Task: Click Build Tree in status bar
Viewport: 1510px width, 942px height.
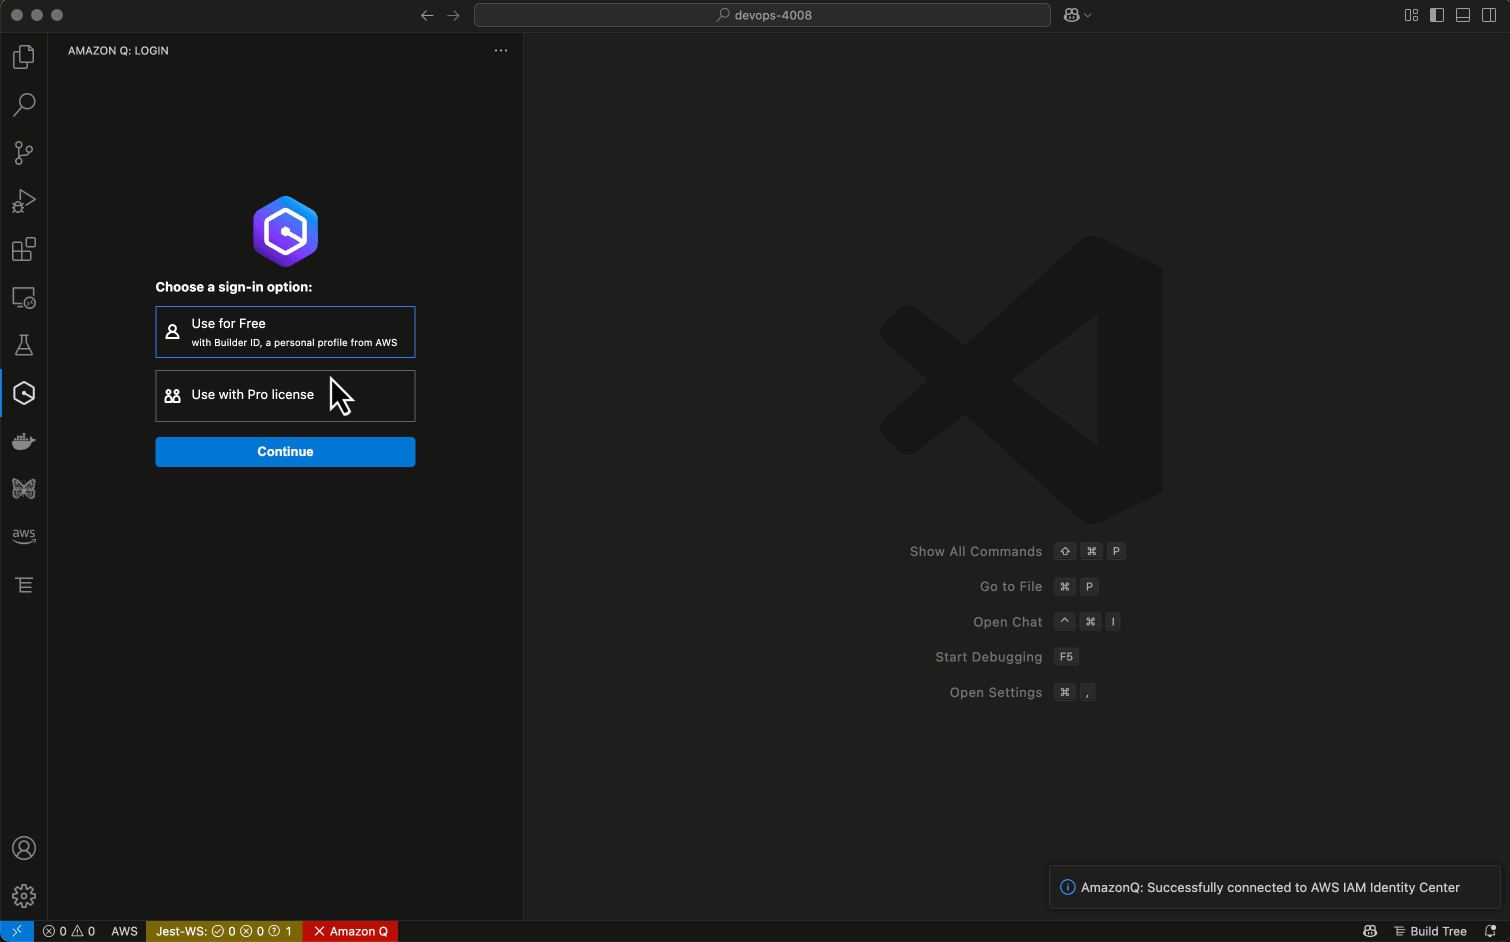Action: pyautogui.click(x=1430, y=931)
